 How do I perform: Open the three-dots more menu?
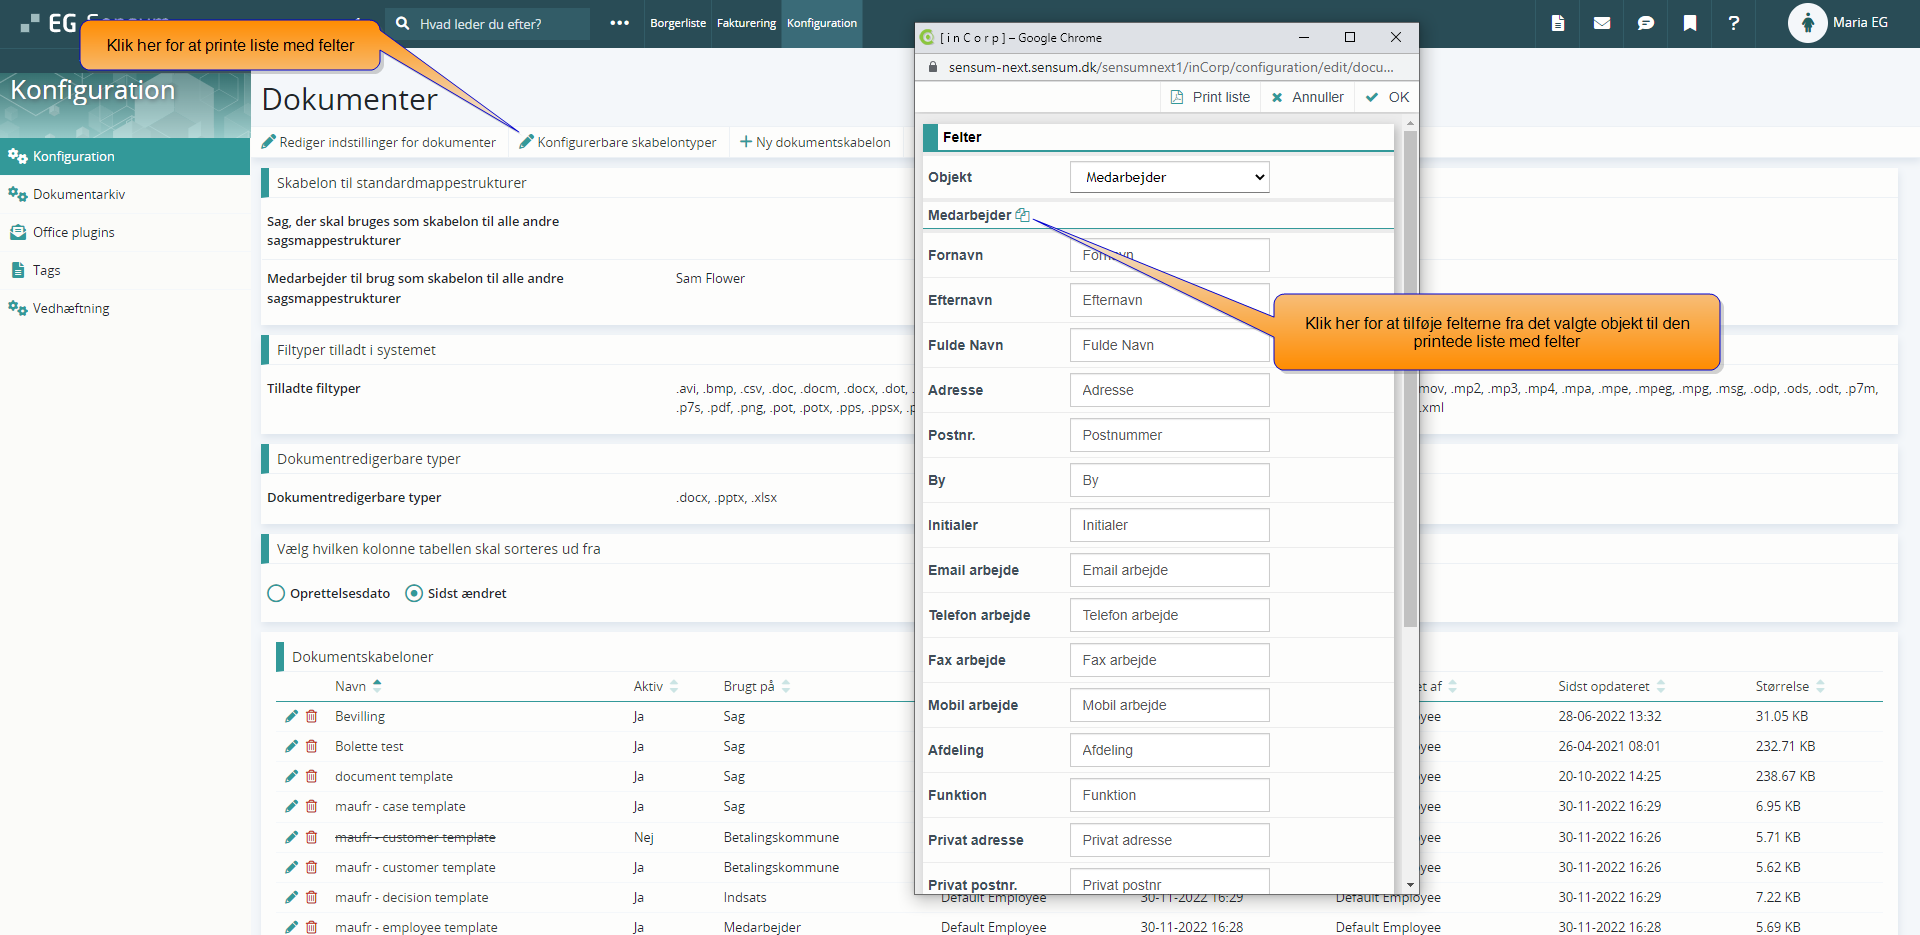620,23
